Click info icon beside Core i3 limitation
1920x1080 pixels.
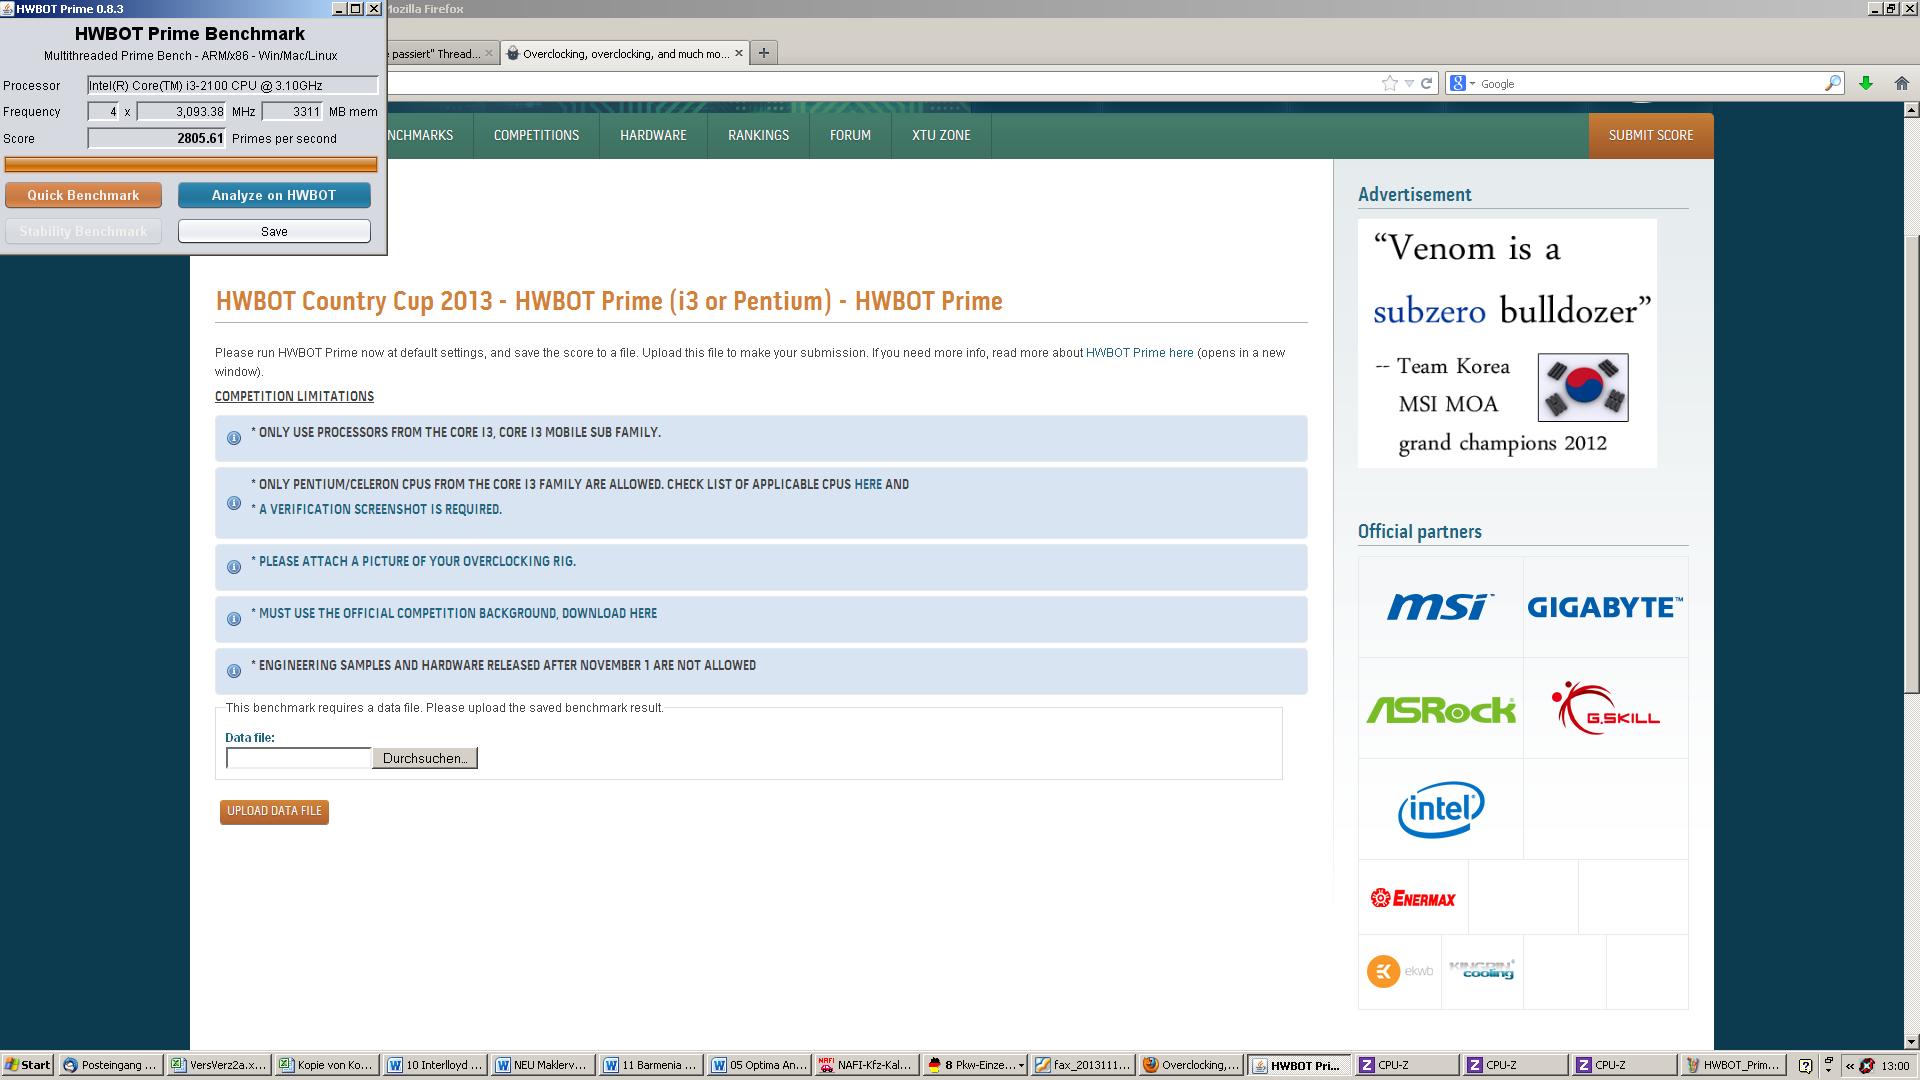pos(234,438)
